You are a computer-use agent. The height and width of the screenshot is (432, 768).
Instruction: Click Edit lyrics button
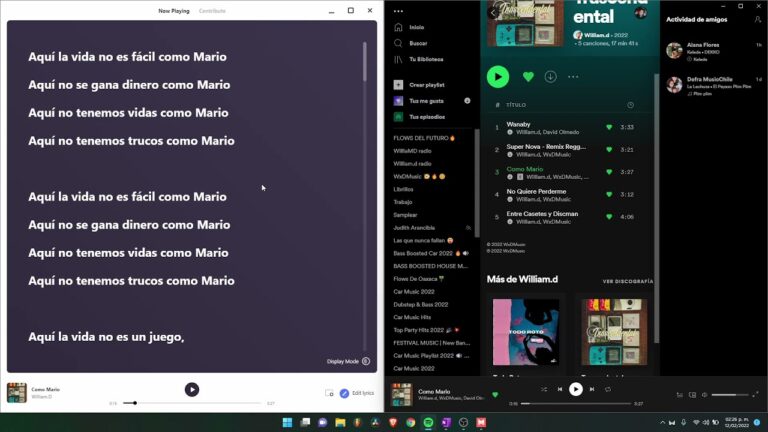coord(357,393)
